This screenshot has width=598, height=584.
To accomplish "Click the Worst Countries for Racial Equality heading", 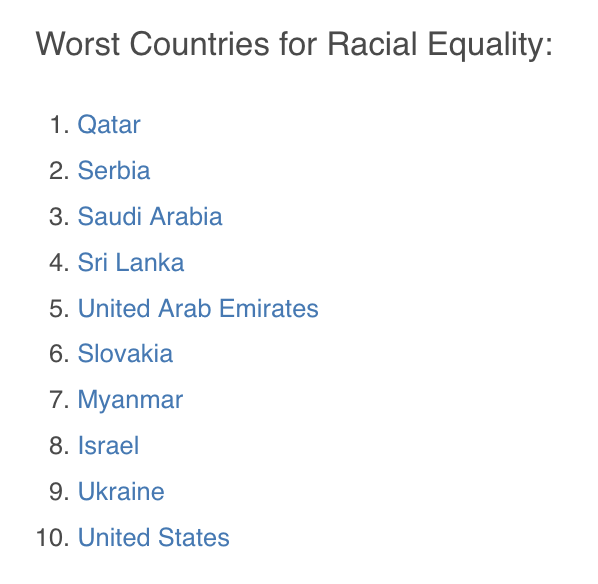I will 294,45.
